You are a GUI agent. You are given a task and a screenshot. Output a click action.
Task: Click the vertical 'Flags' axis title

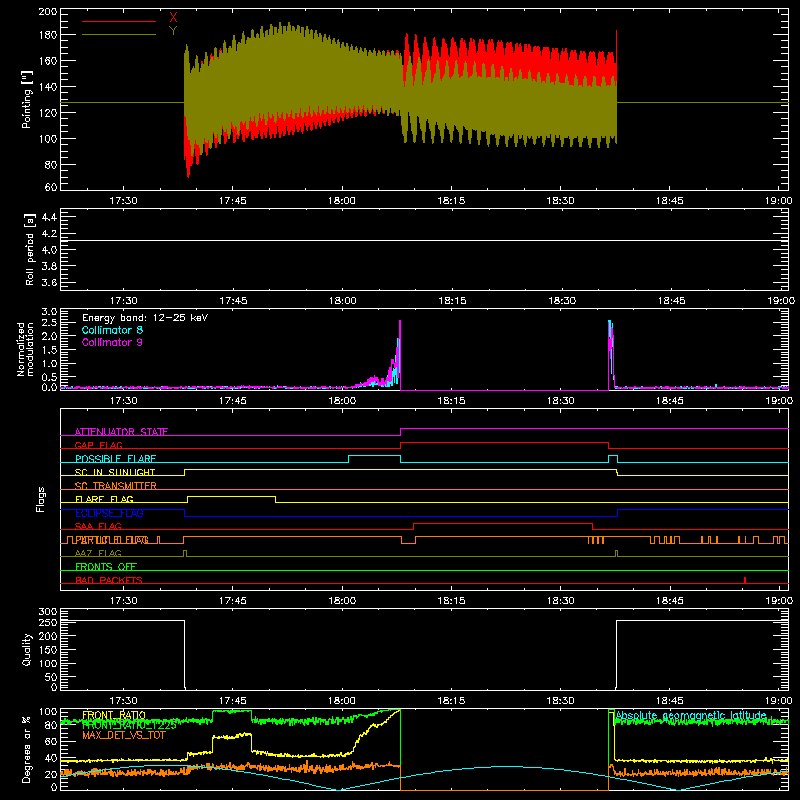point(41,499)
